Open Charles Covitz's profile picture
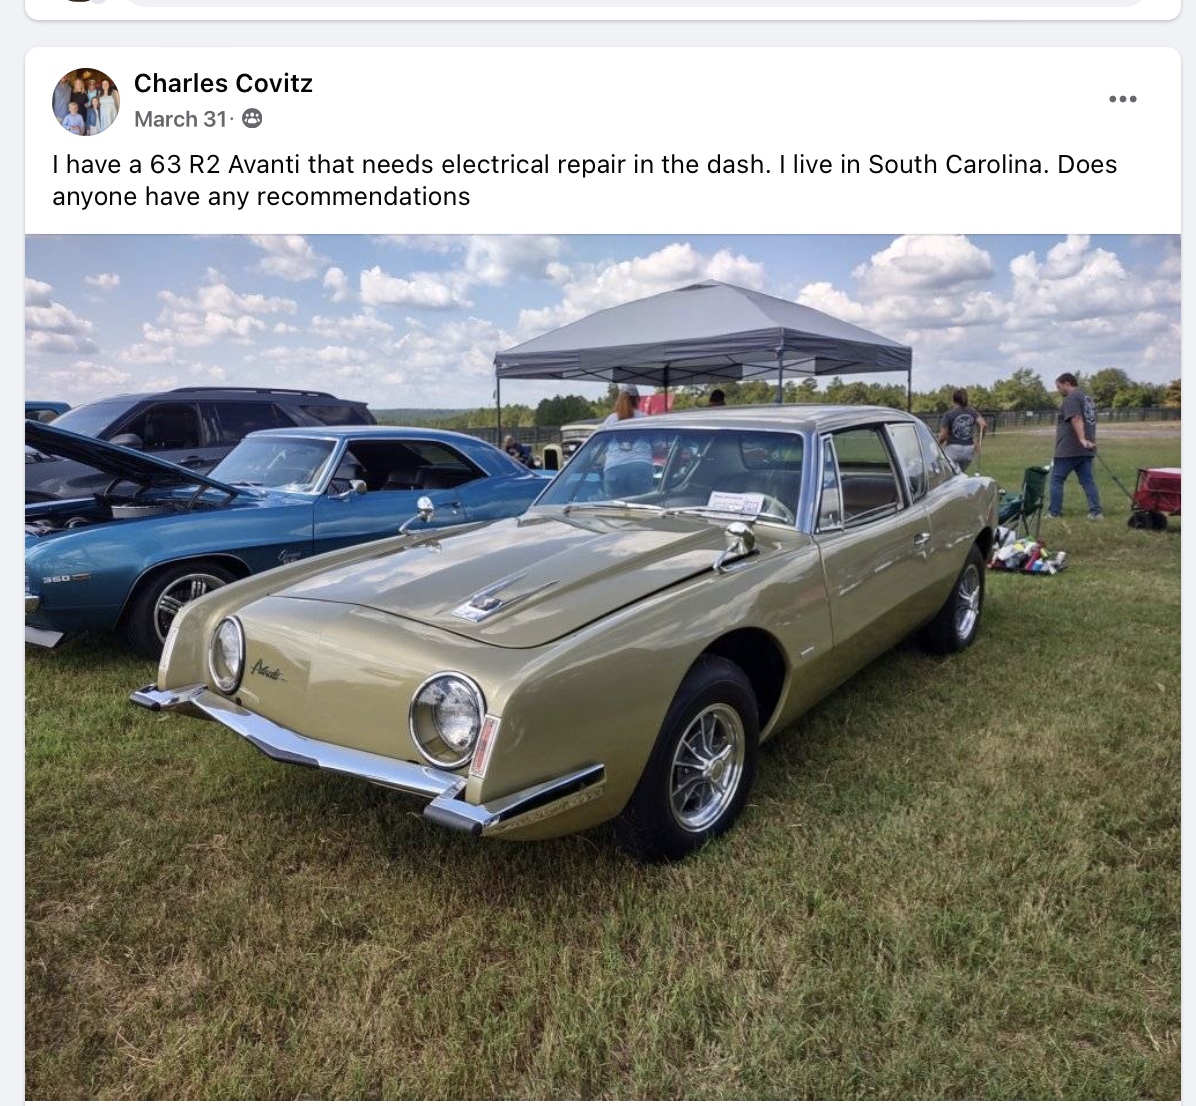Image resolution: width=1196 pixels, height=1106 pixels. click(85, 101)
